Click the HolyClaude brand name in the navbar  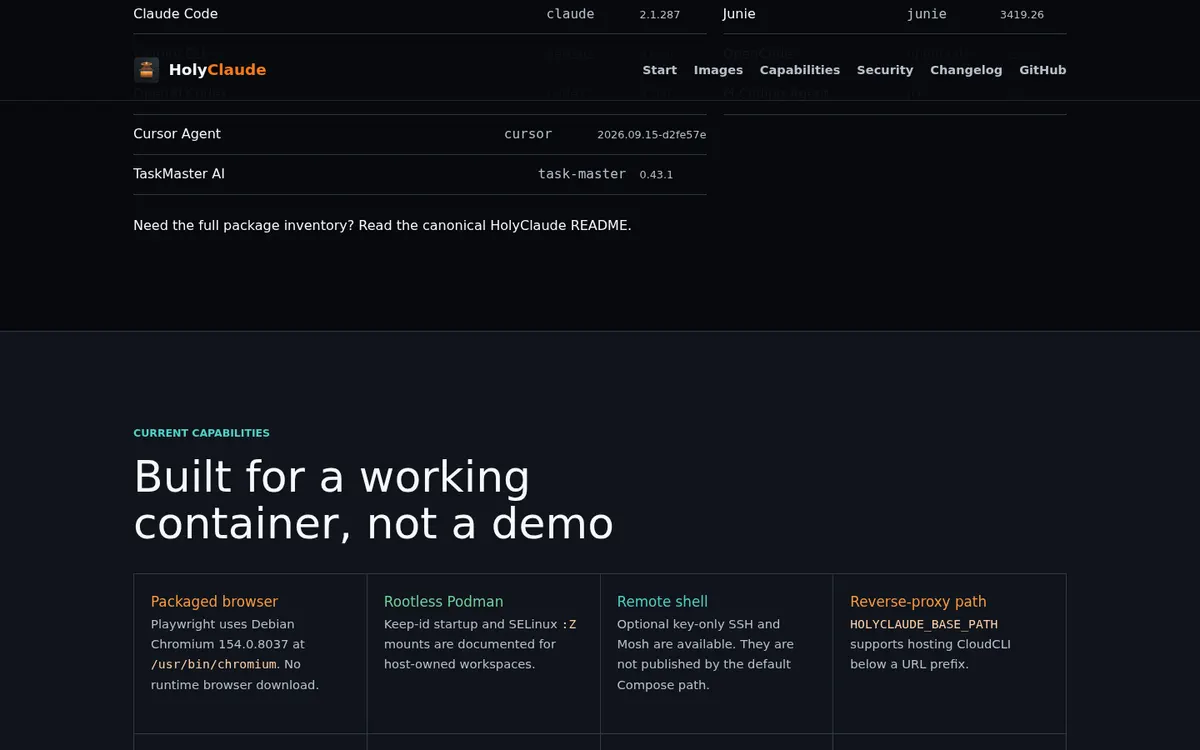click(x=217, y=70)
